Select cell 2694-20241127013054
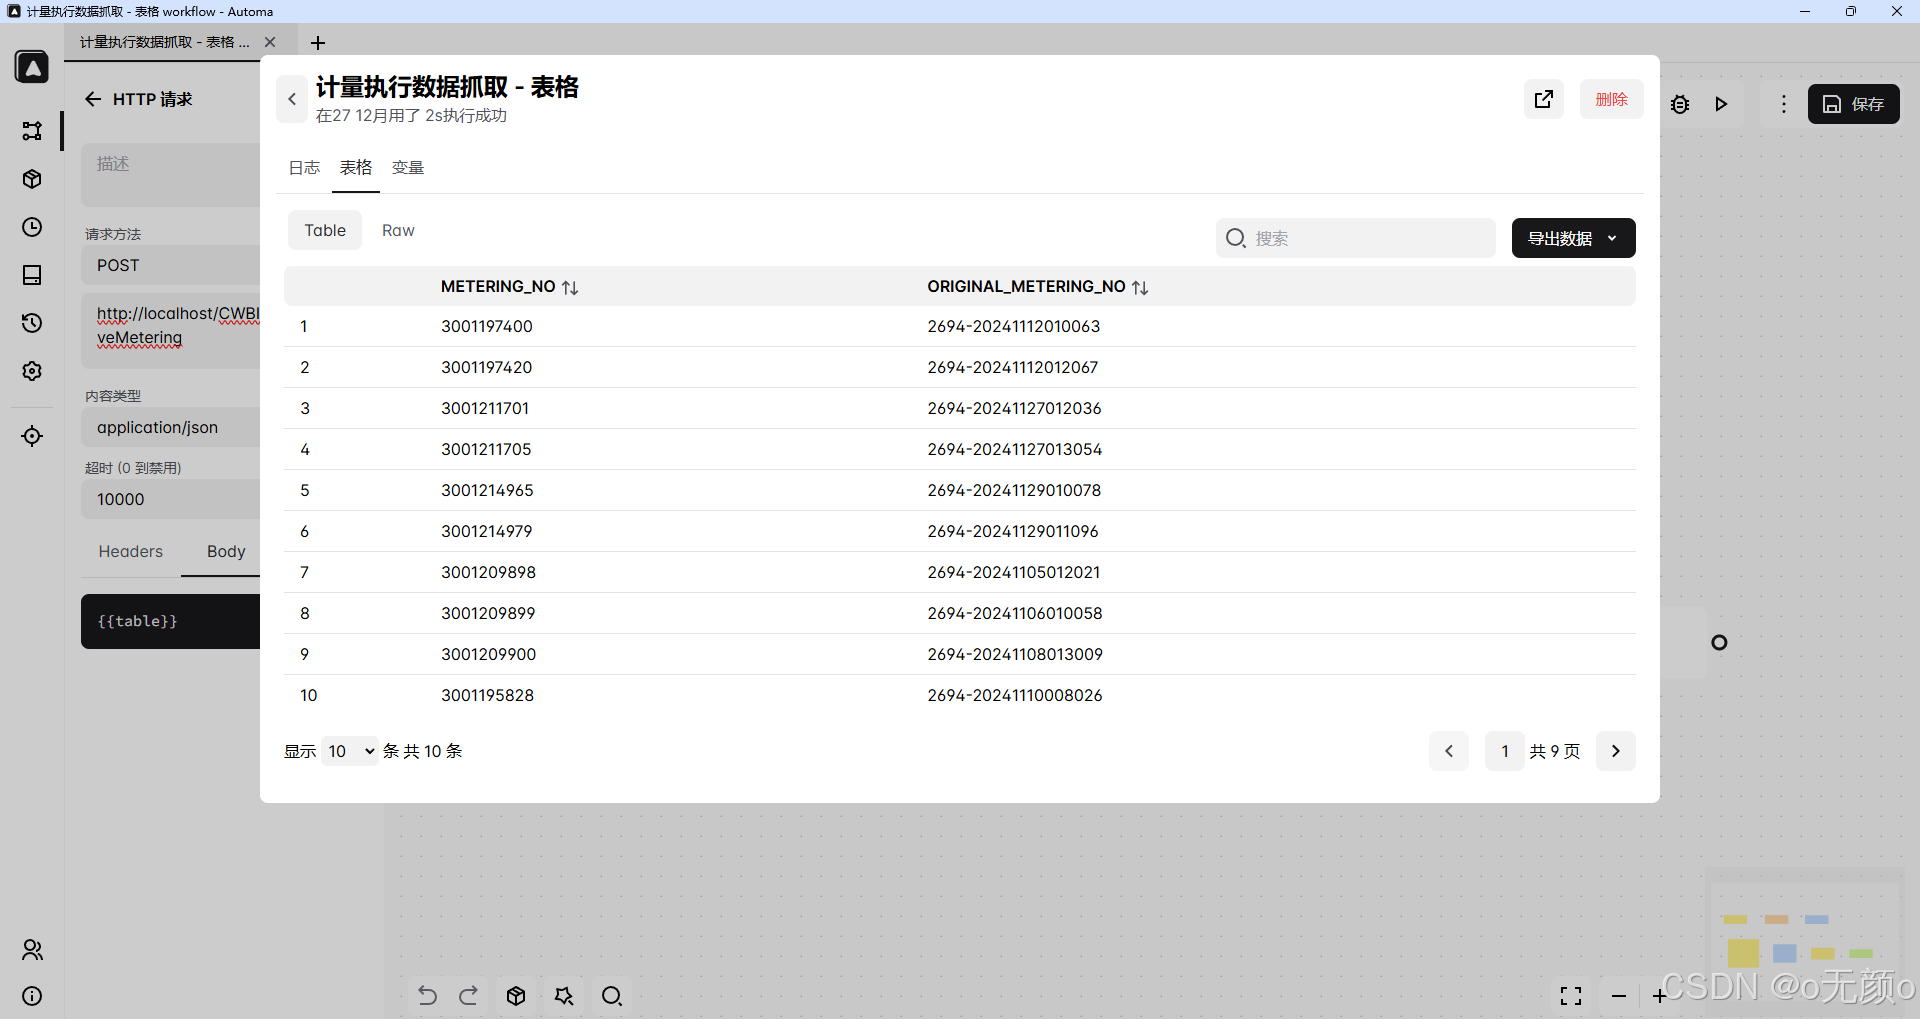This screenshot has height=1019, width=1920. pos(1015,449)
